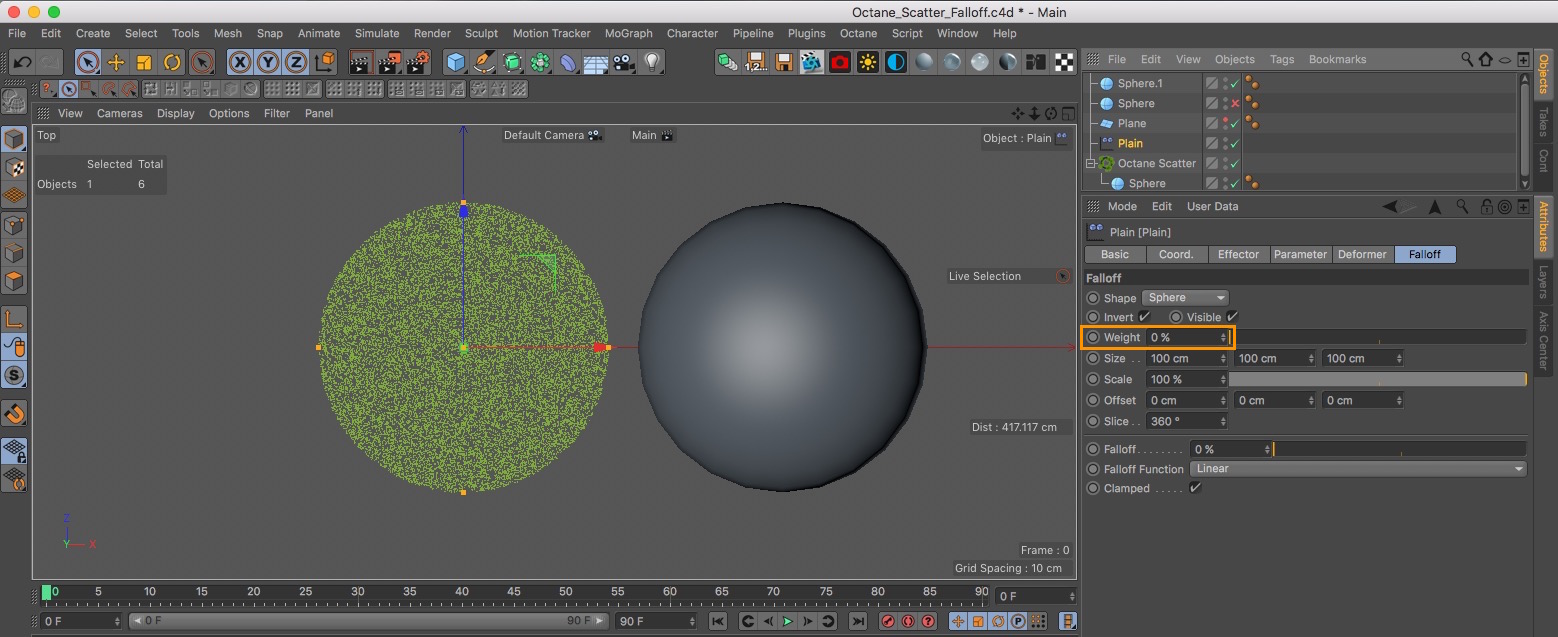The width and height of the screenshot is (1558, 637).
Task: Click the Undo arrow icon
Action: coord(22,62)
